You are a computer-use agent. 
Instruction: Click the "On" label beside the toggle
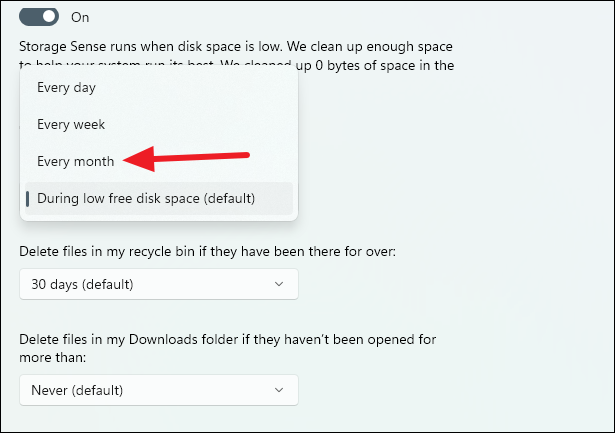(x=80, y=17)
